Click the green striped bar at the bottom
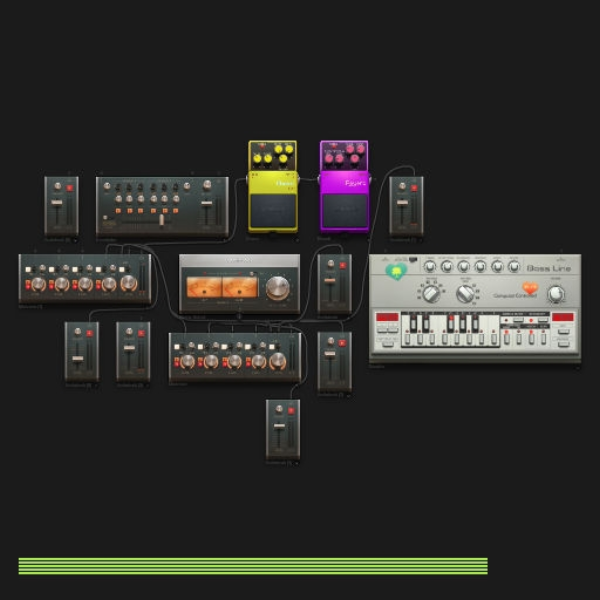The image size is (600, 600). 253,566
